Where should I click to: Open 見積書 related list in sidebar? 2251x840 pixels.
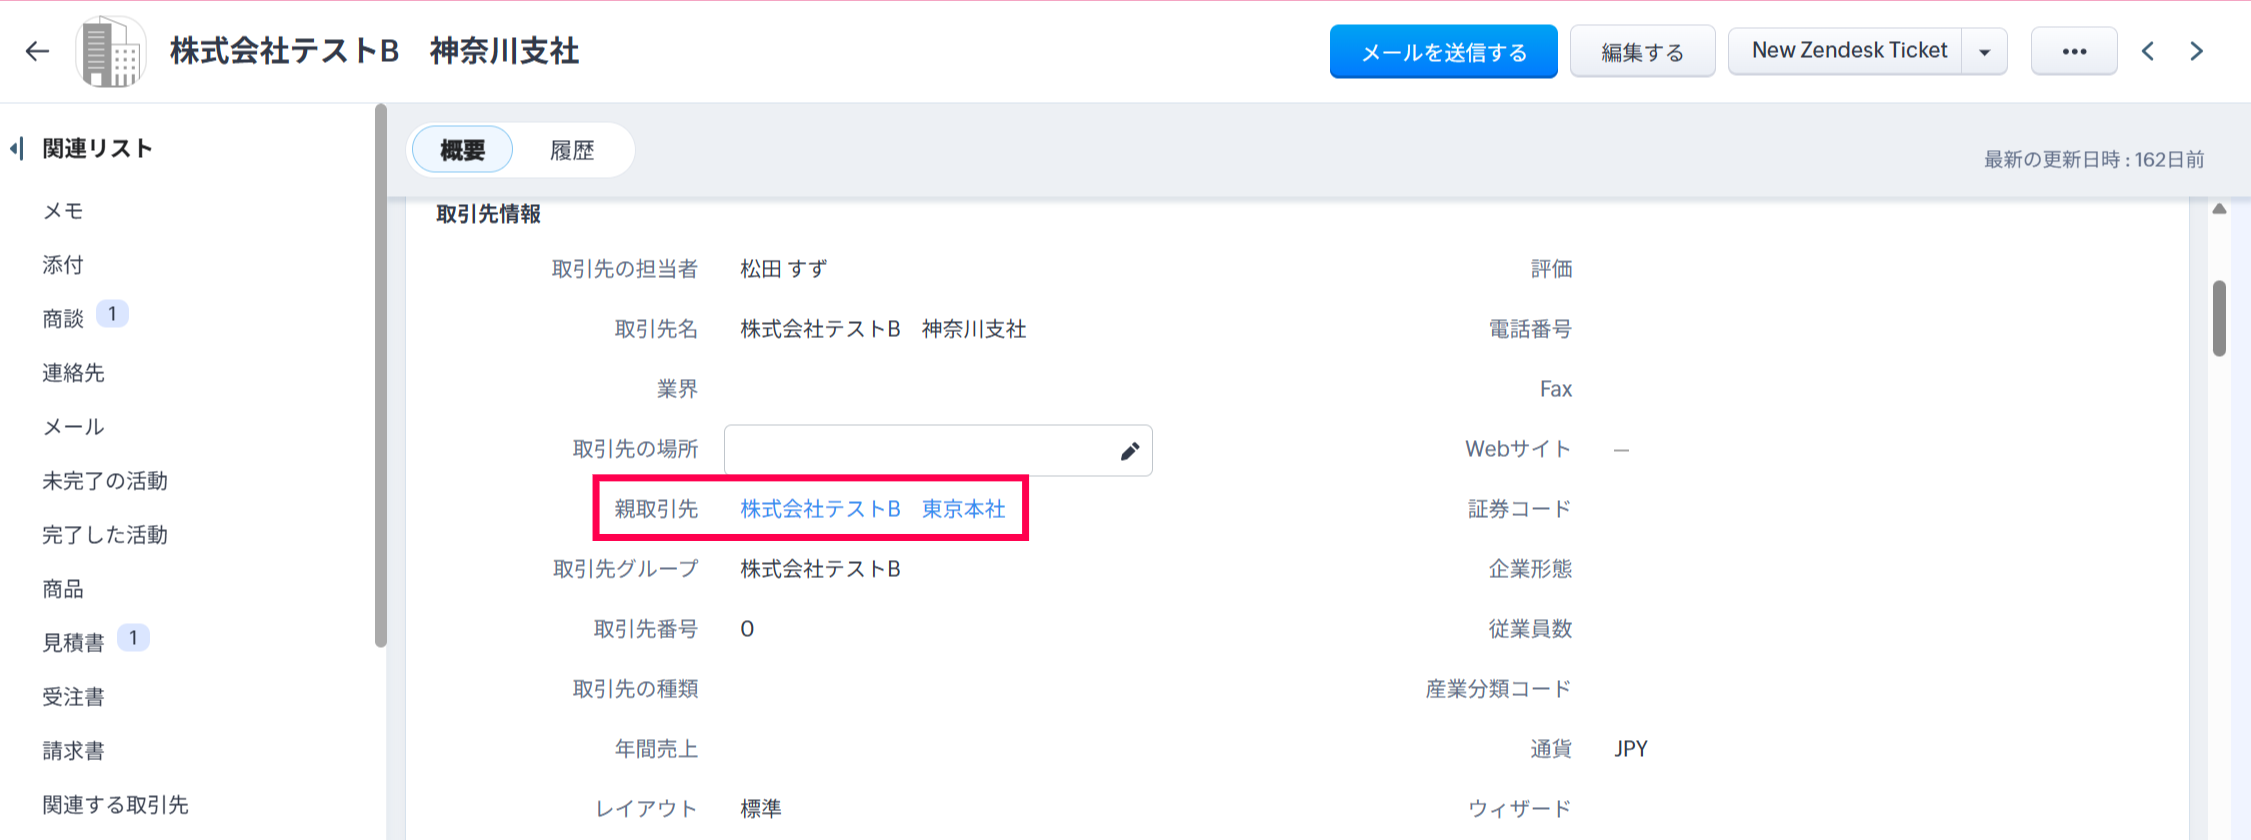click(x=73, y=642)
